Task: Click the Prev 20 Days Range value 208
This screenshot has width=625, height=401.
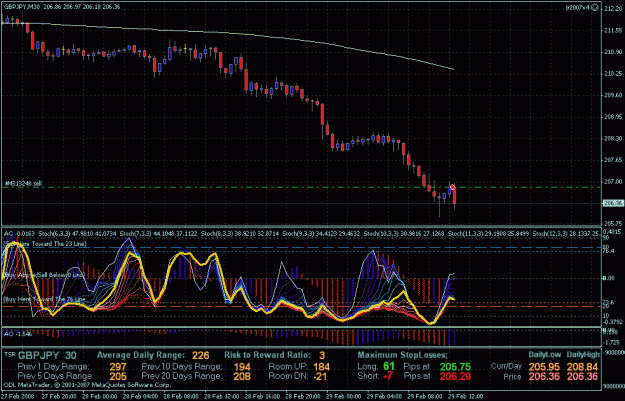Action: pyautogui.click(x=242, y=376)
